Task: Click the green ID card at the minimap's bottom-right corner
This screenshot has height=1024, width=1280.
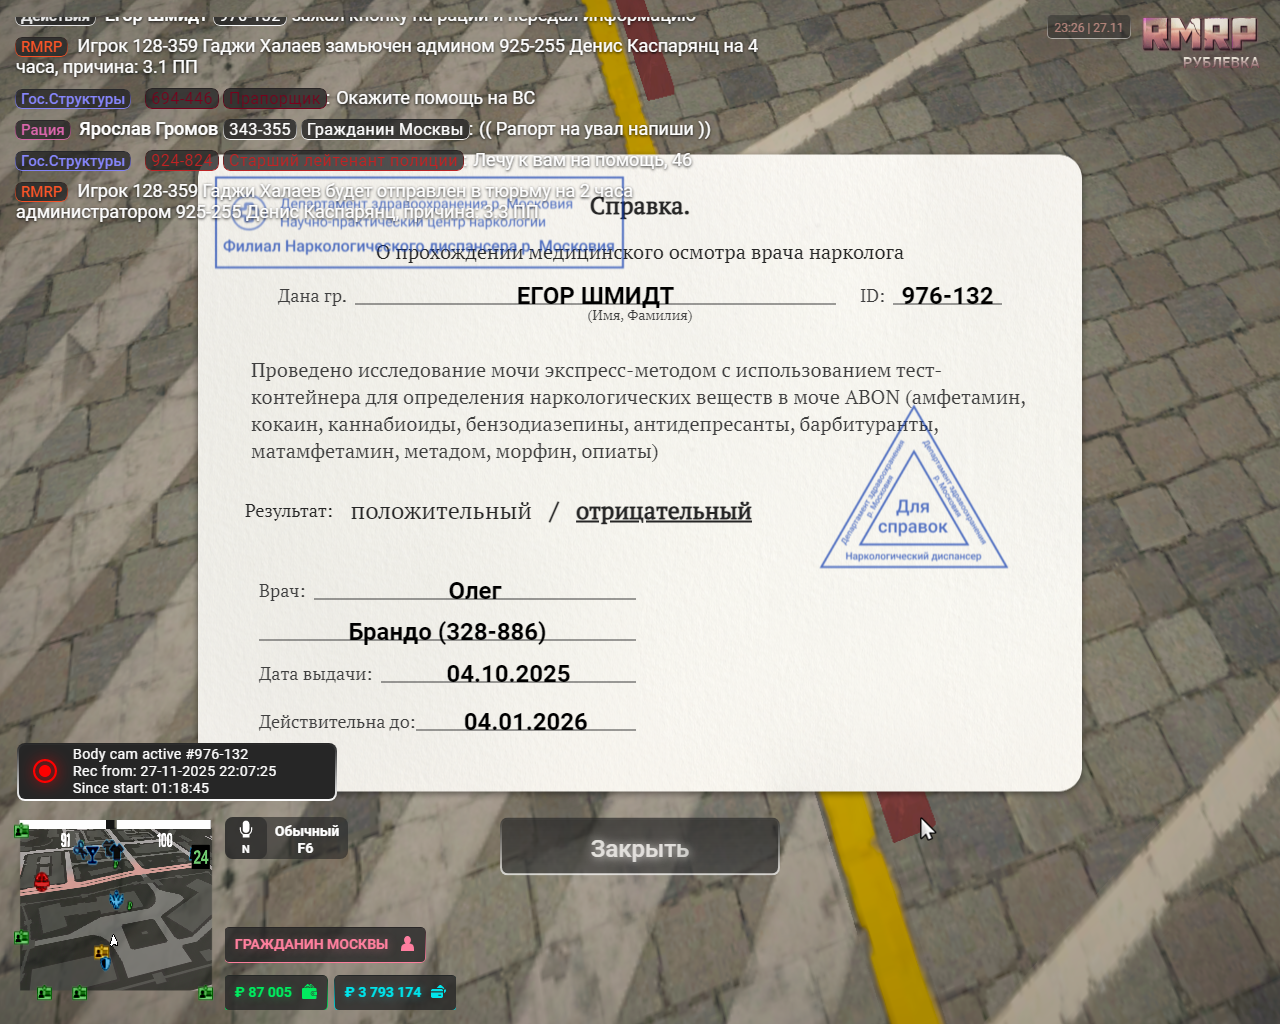Action: pos(205,993)
